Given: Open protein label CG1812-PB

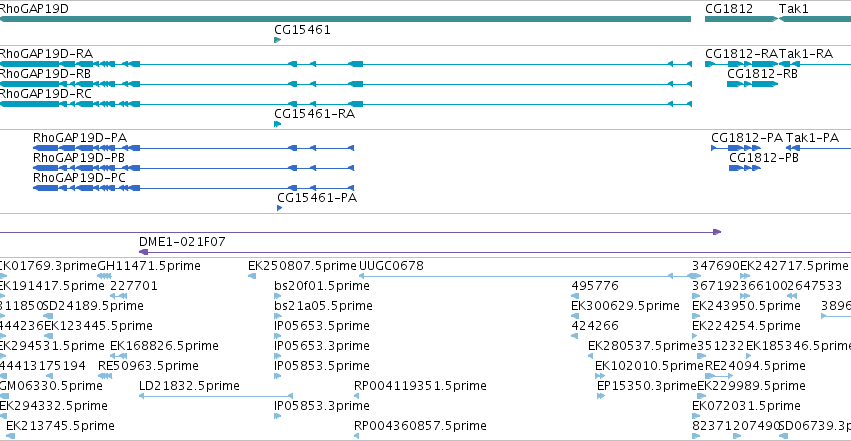Looking at the screenshot, I should coord(764,157).
